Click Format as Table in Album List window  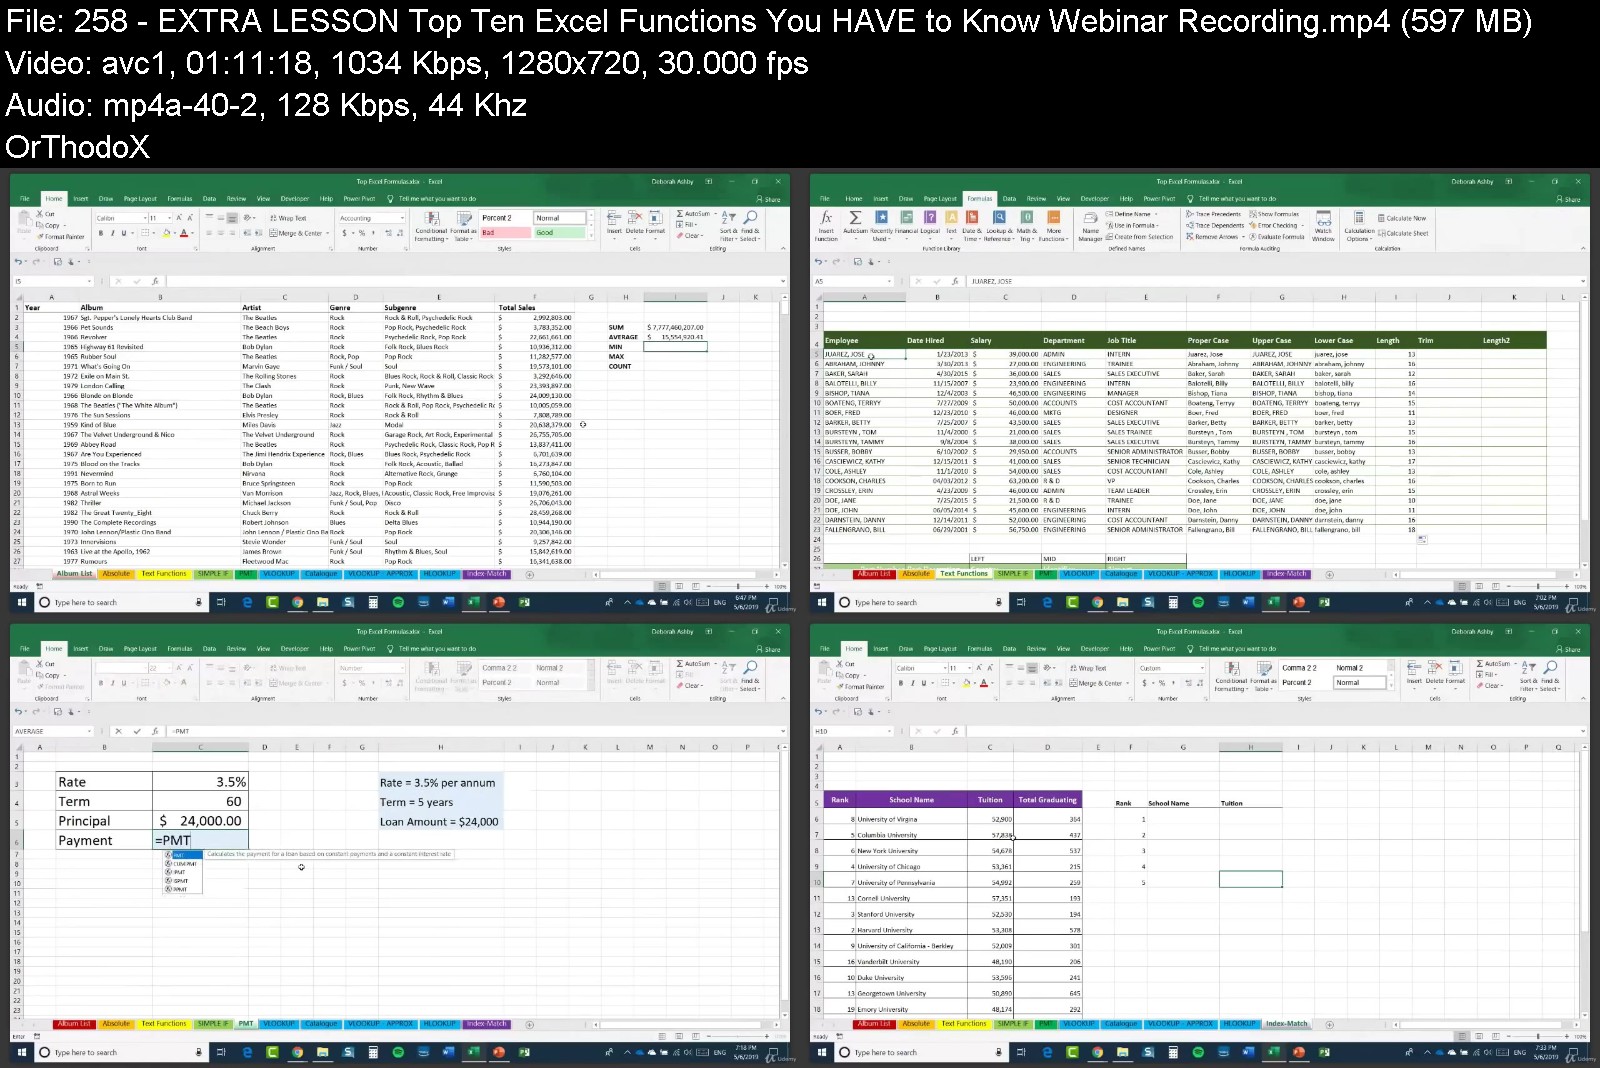coord(463,226)
